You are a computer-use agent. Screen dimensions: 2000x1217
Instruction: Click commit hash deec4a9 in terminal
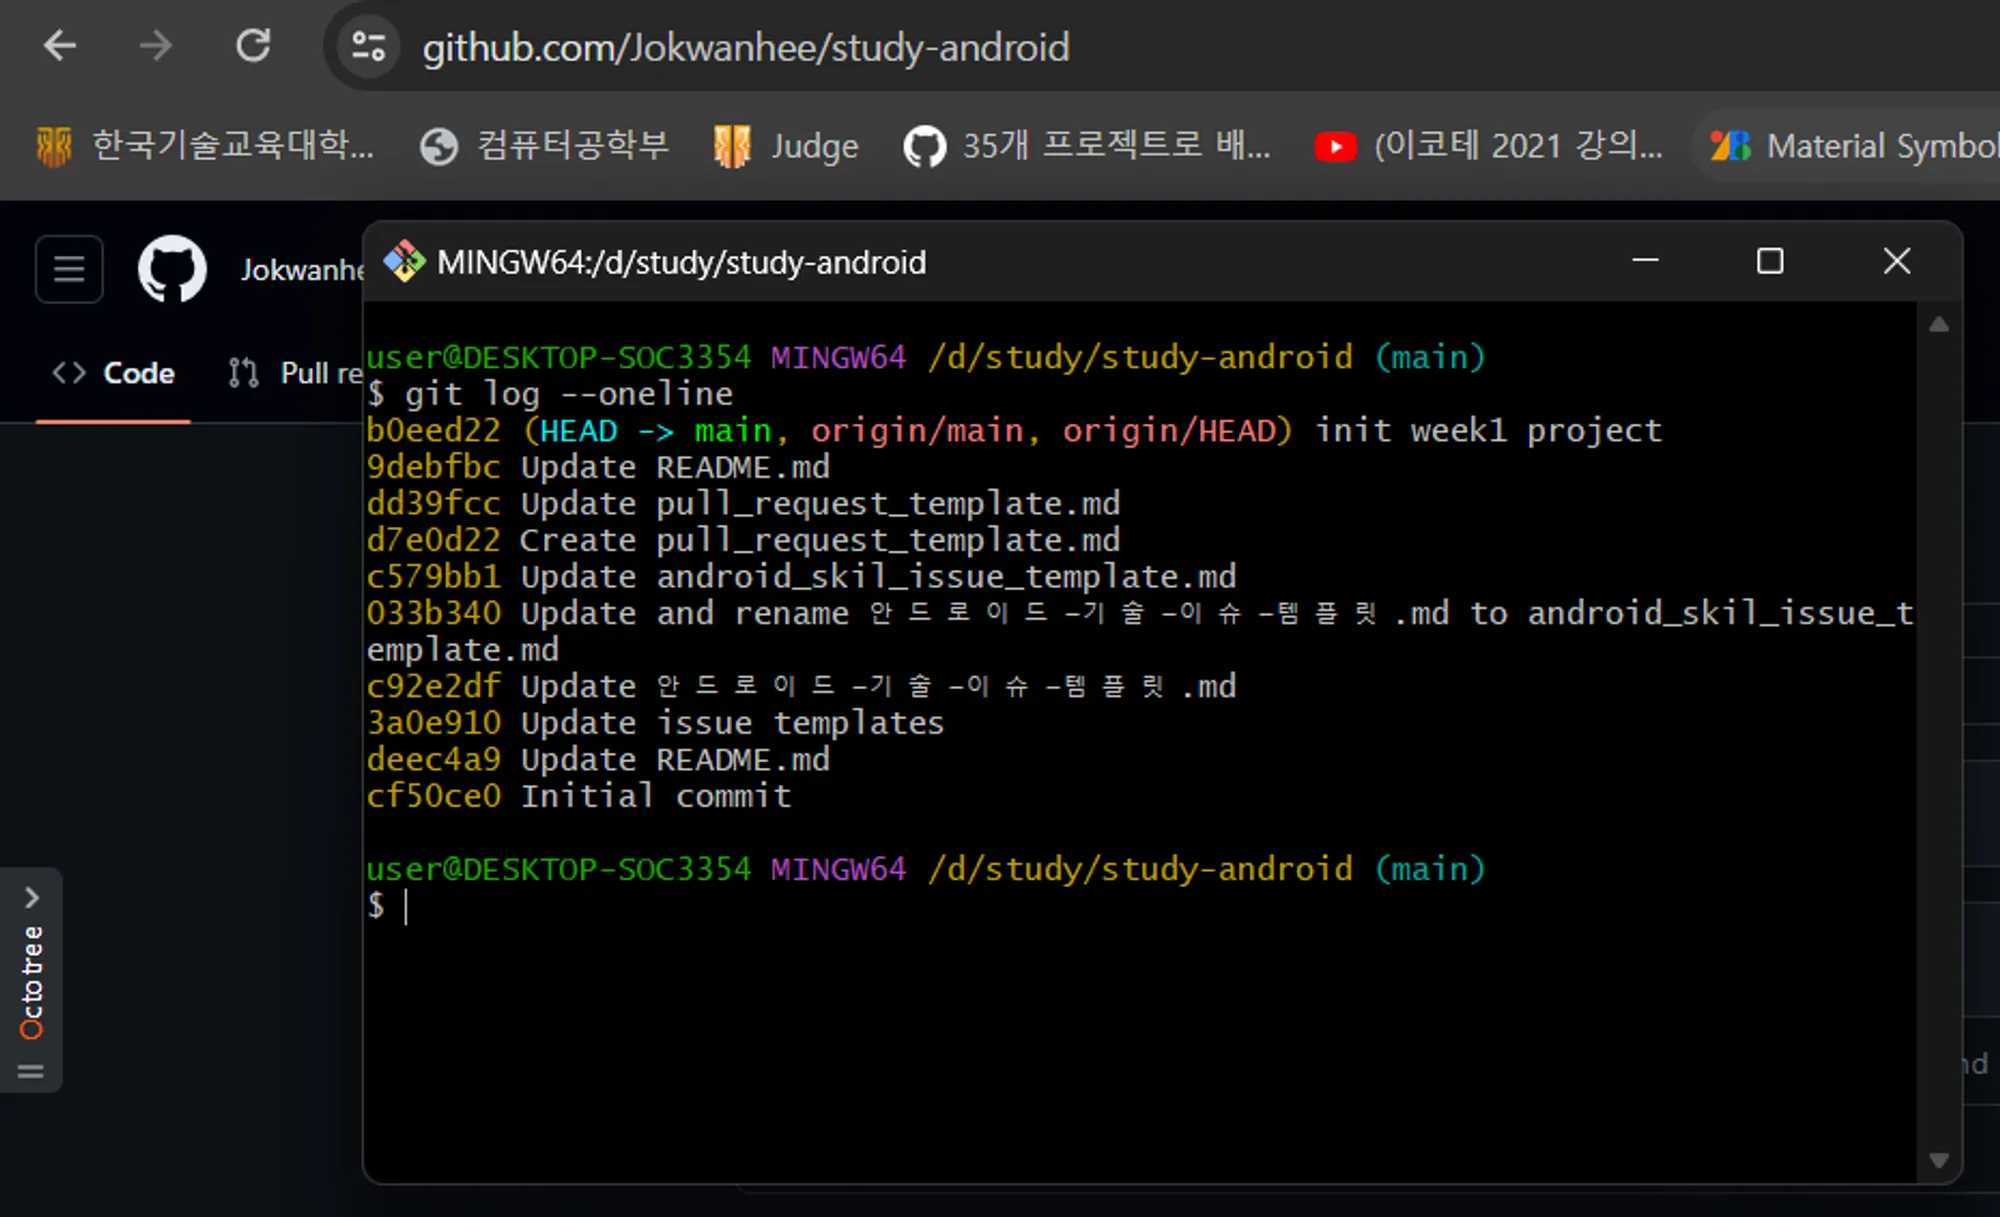[x=433, y=759]
